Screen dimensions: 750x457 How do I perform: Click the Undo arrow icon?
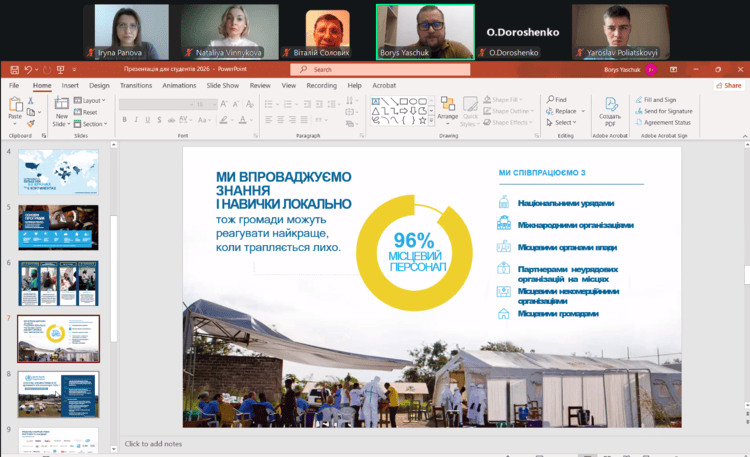(x=29, y=70)
